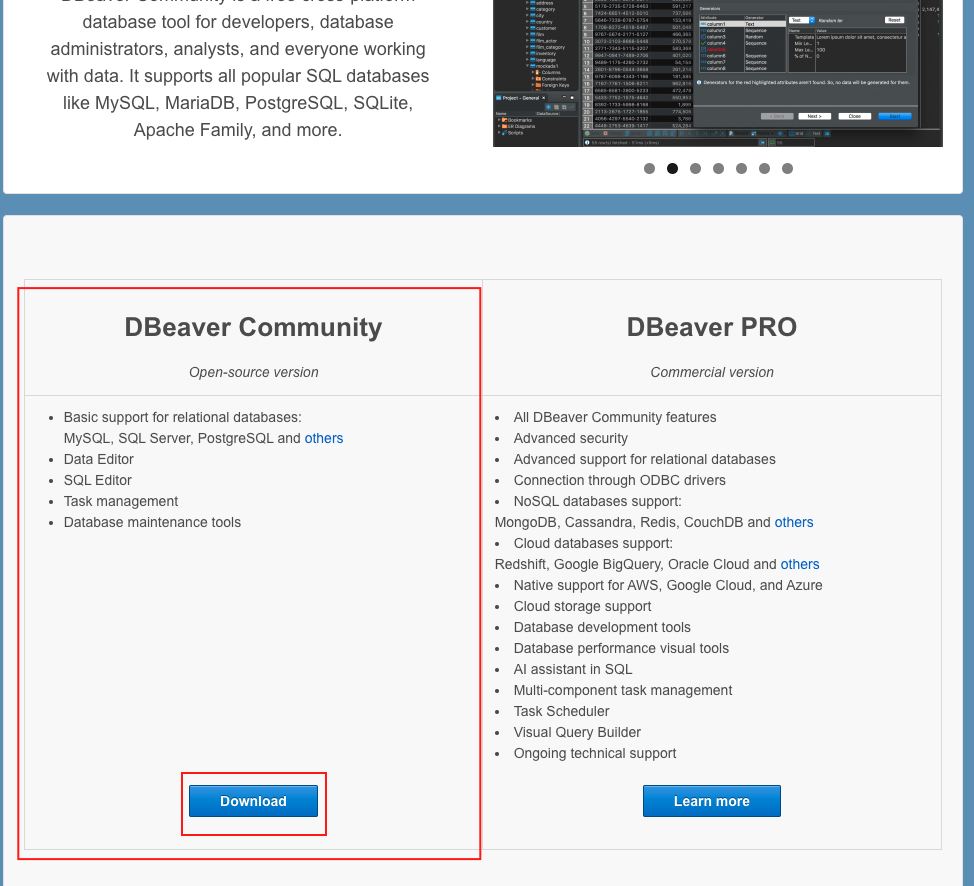
Task: Click the DBeaver PRO heading
Action: (712, 327)
